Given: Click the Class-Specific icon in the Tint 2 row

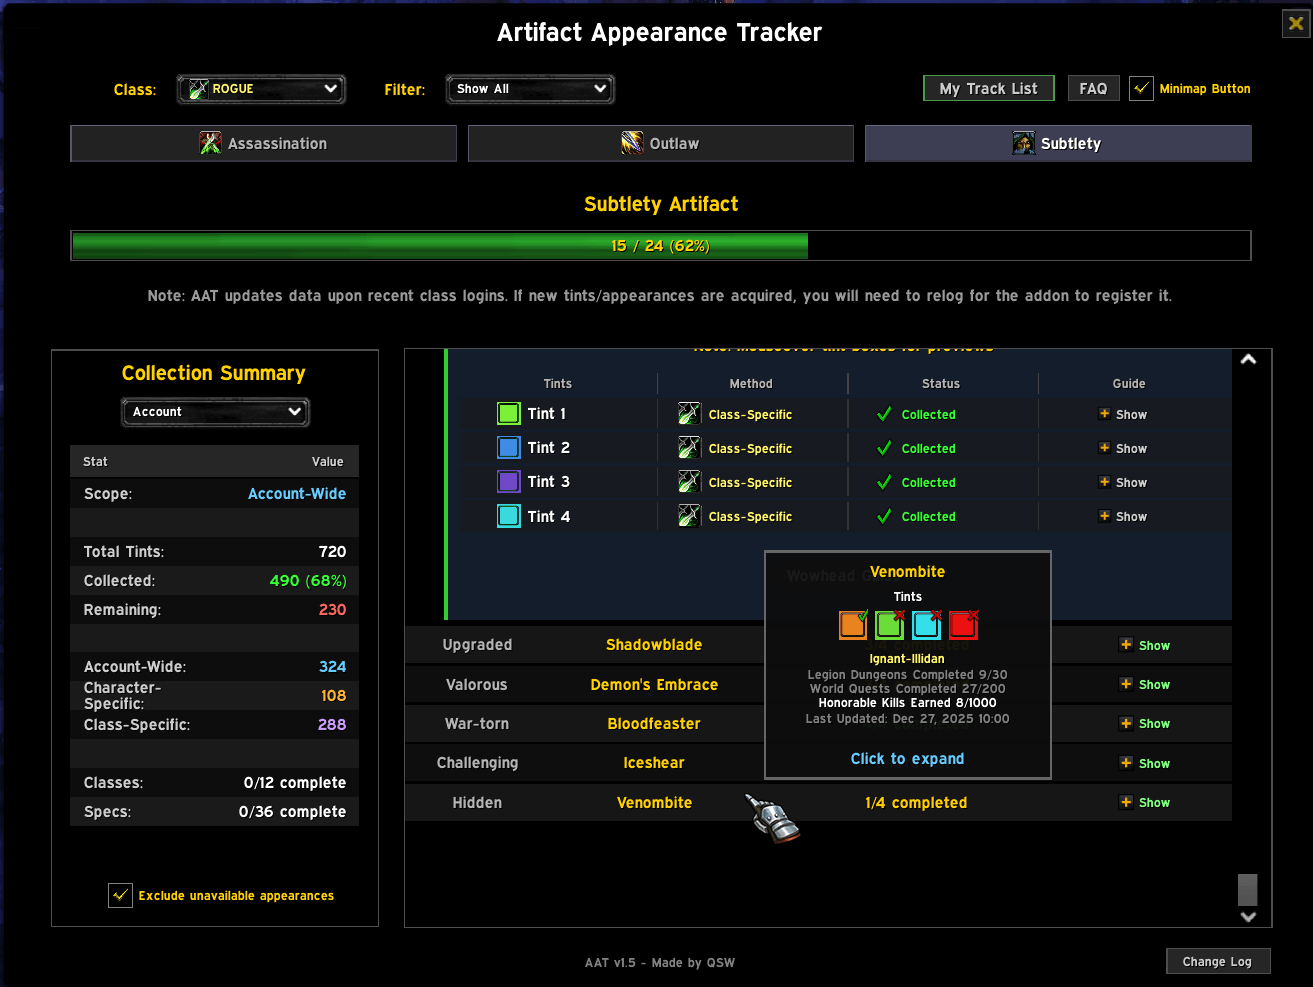Looking at the screenshot, I should (x=689, y=448).
